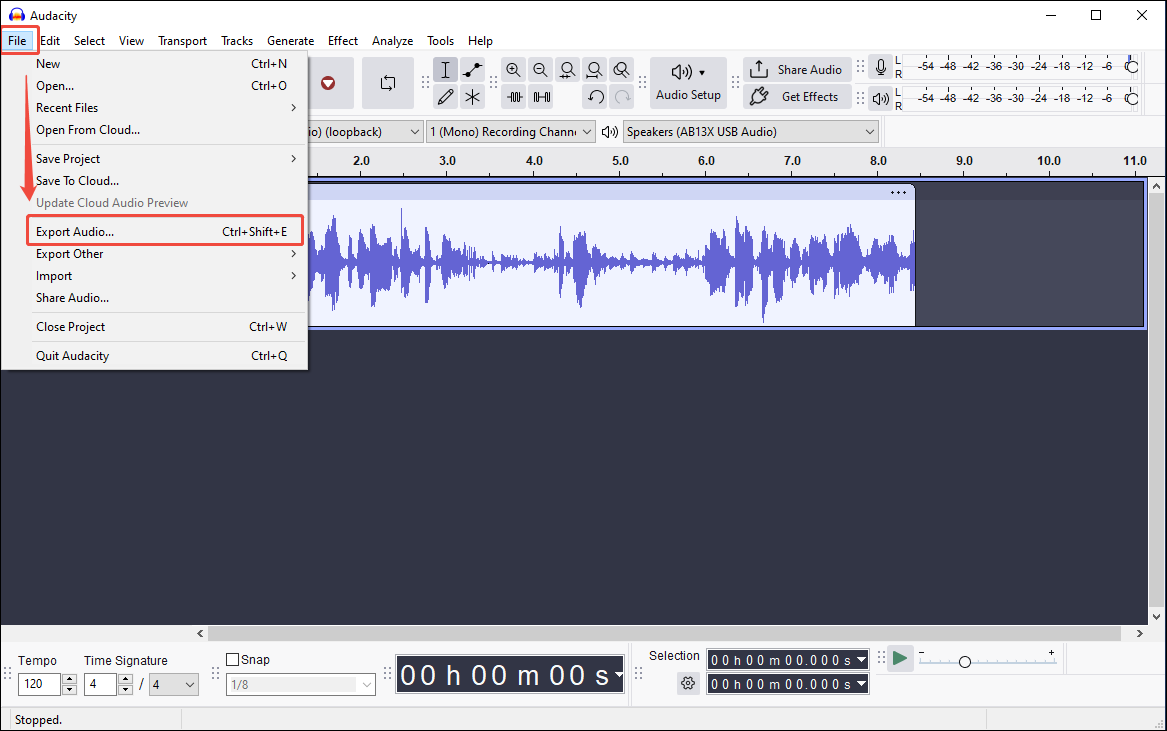Open the Generate menu

(290, 41)
